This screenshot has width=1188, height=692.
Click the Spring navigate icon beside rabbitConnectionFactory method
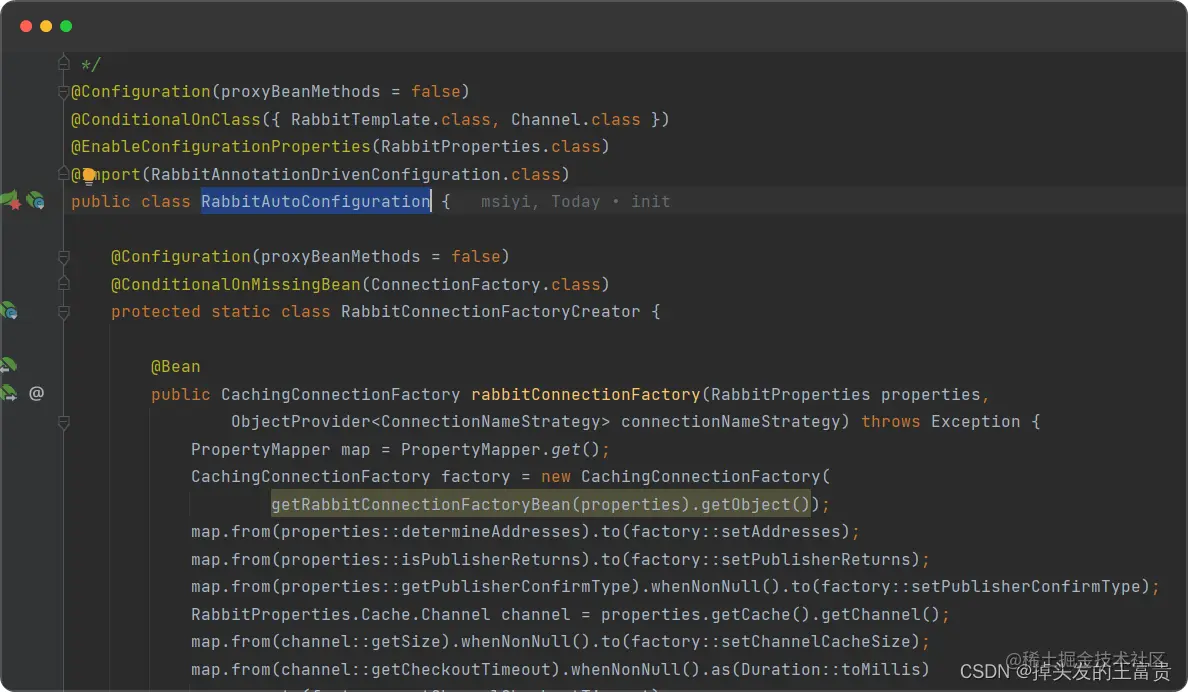point(9,393)
